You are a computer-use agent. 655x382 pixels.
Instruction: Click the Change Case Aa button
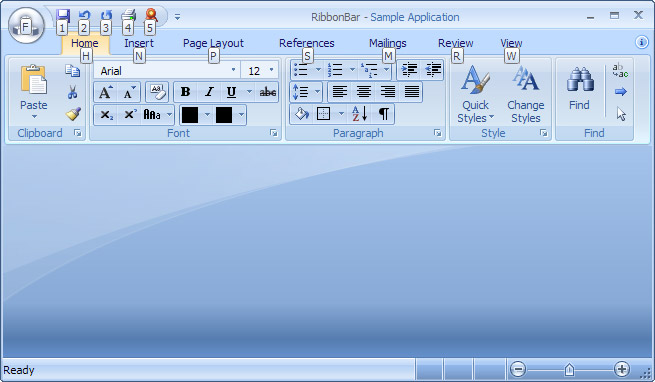tap(152, 115)
